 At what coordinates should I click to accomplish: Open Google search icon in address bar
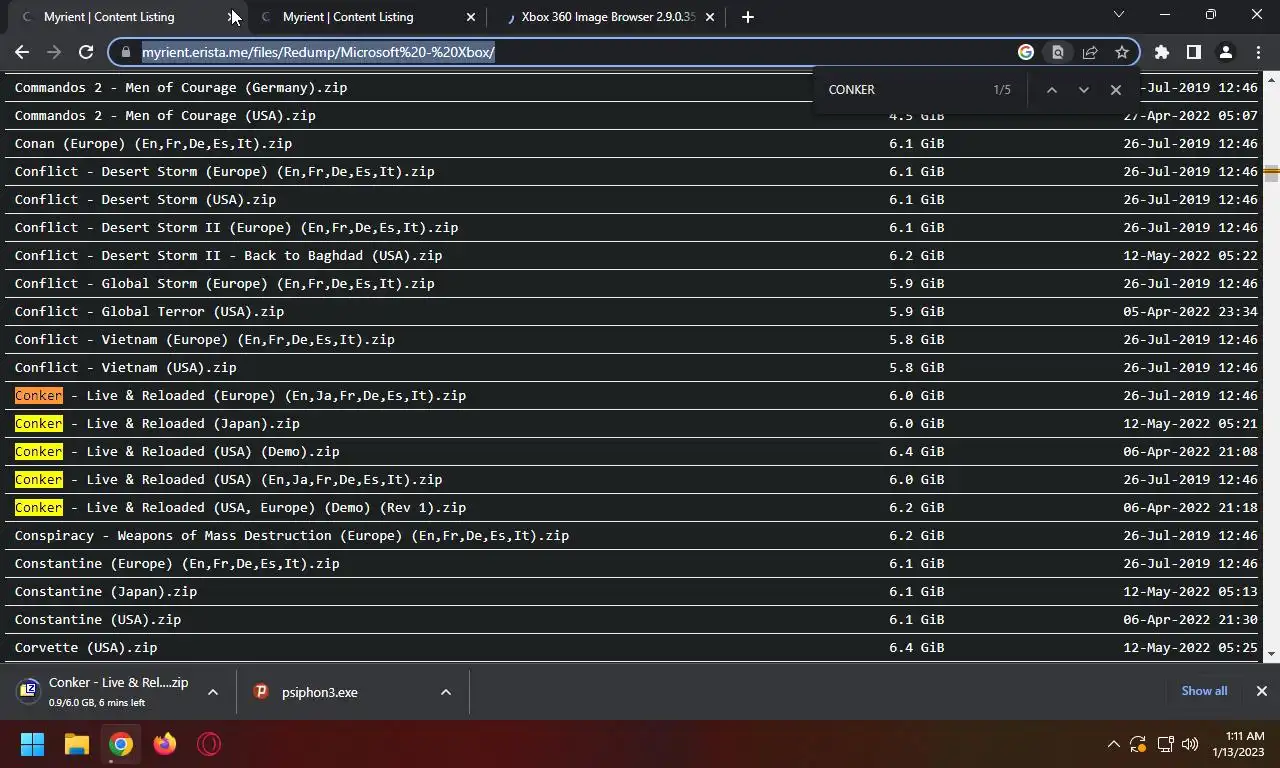1026,52
